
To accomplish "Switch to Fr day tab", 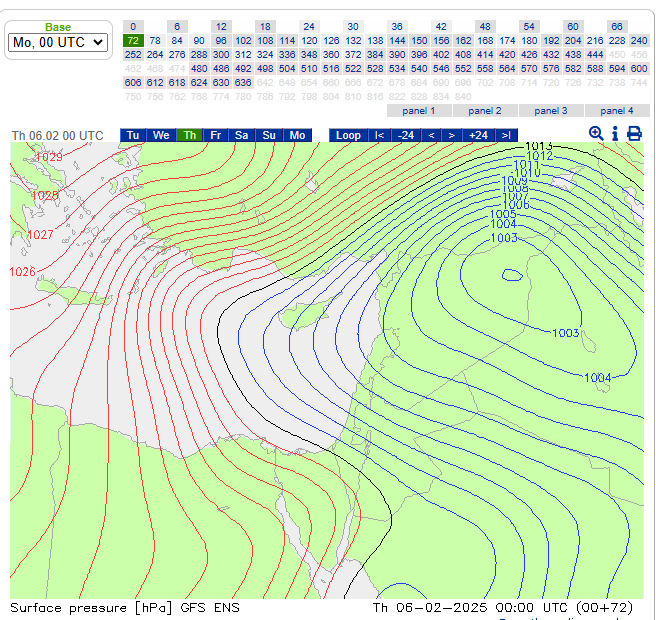I will click(x=215, y=135).
